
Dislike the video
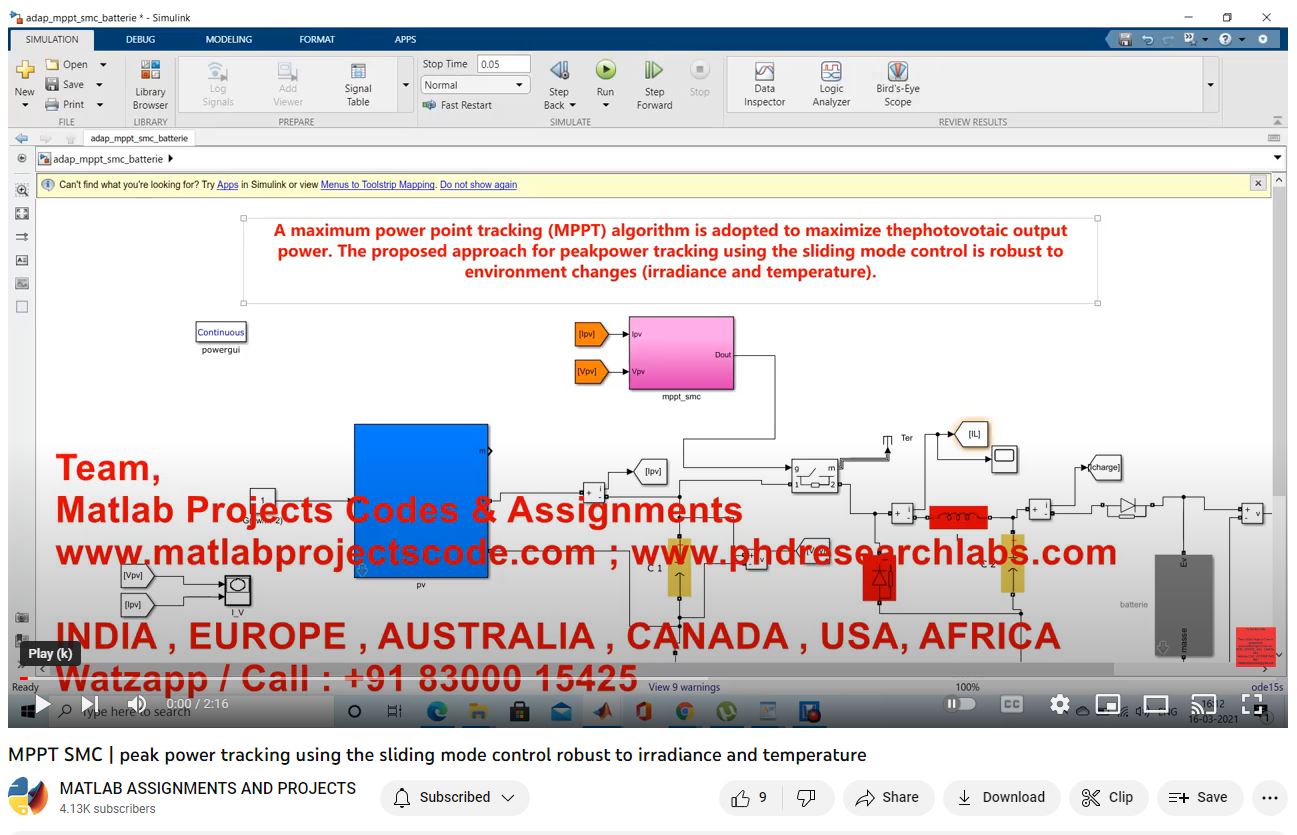(x=805, y=797)
